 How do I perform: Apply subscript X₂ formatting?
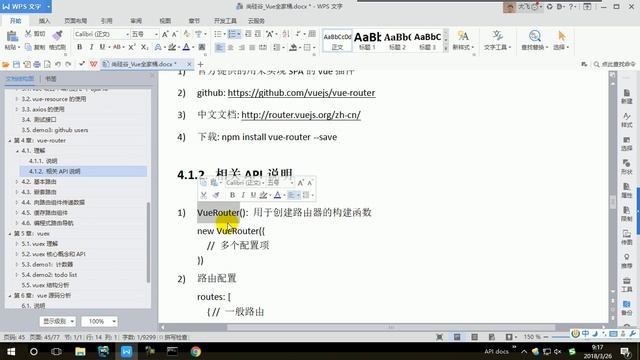point(144,47)
